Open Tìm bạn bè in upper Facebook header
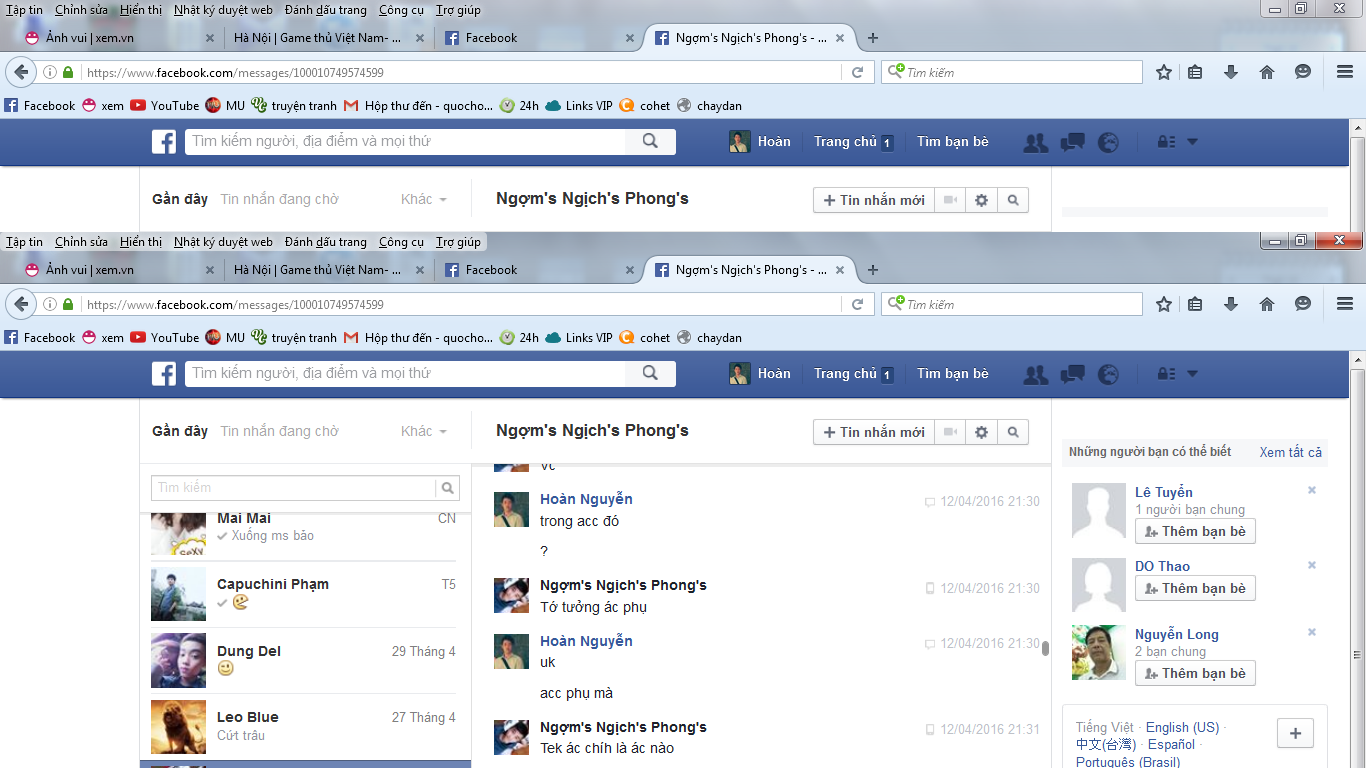Viewport: 1366px width, 768px height. pyautogui.click(x=953, y=142)
